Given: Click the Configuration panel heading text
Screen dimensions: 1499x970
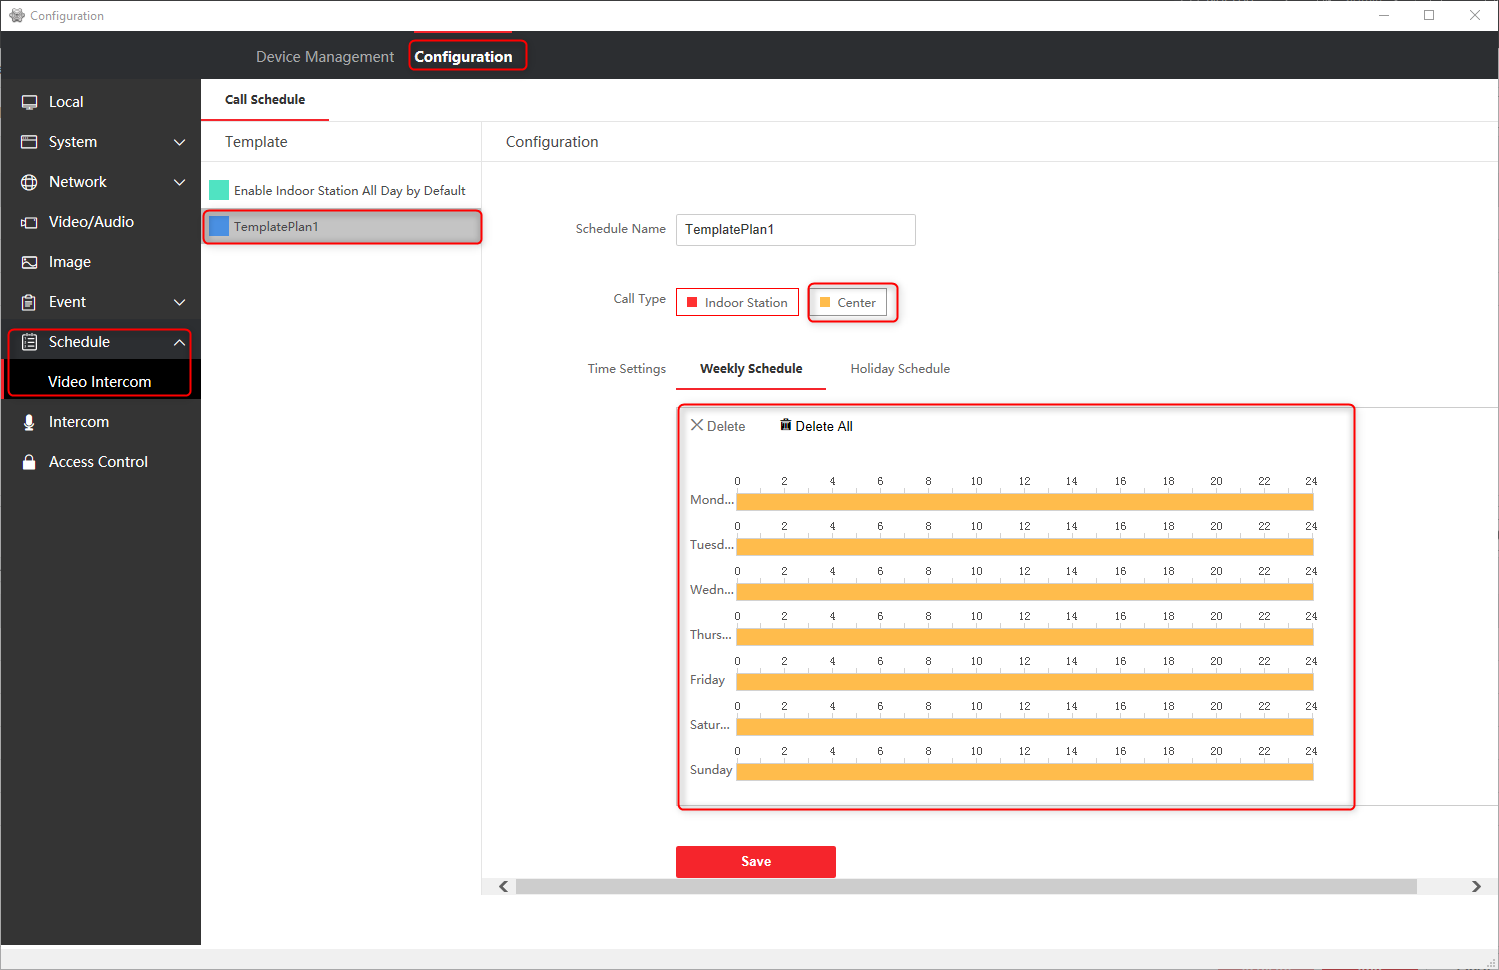Looking at the screenshot, I should [552, 142].
